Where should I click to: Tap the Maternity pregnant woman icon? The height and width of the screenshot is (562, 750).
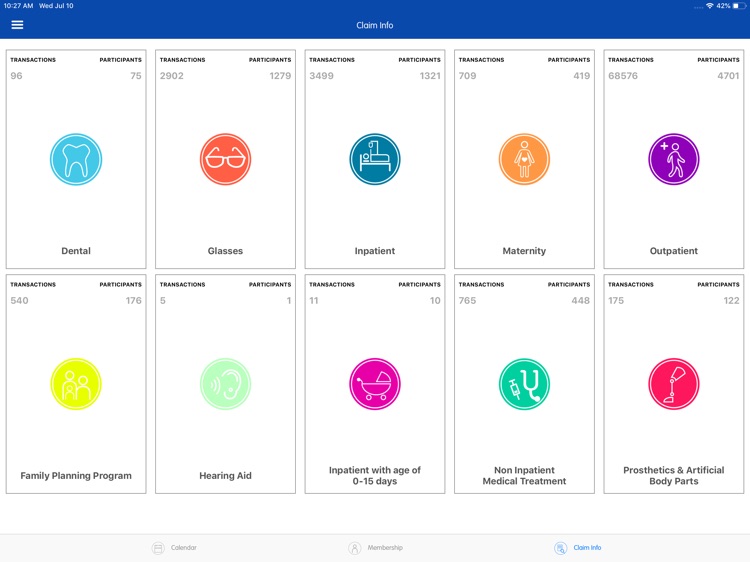click(x=524, y=159)
